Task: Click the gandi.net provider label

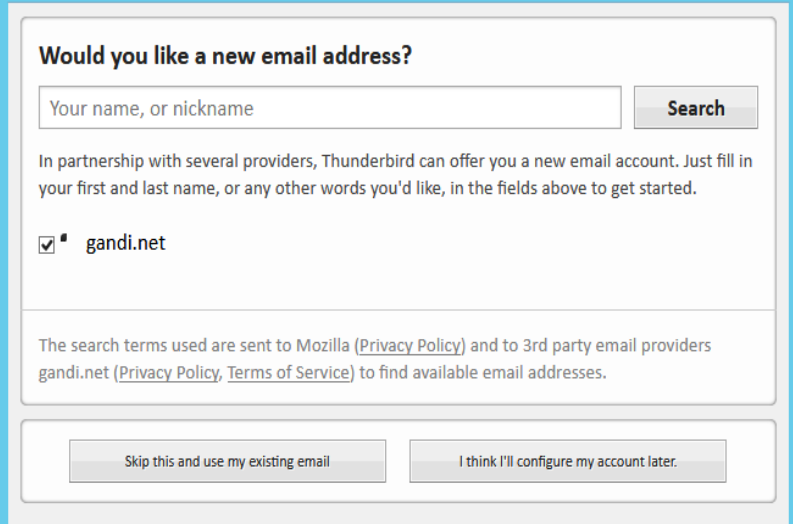Action: click(125, 242)
